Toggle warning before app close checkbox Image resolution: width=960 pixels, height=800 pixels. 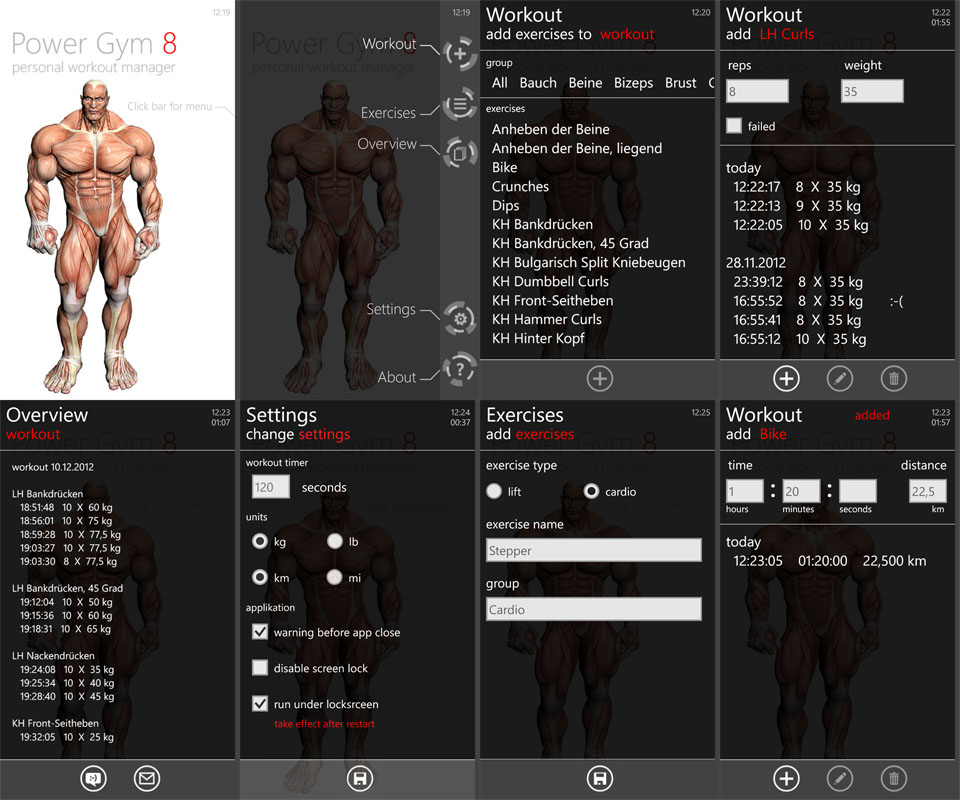(260, 632)
